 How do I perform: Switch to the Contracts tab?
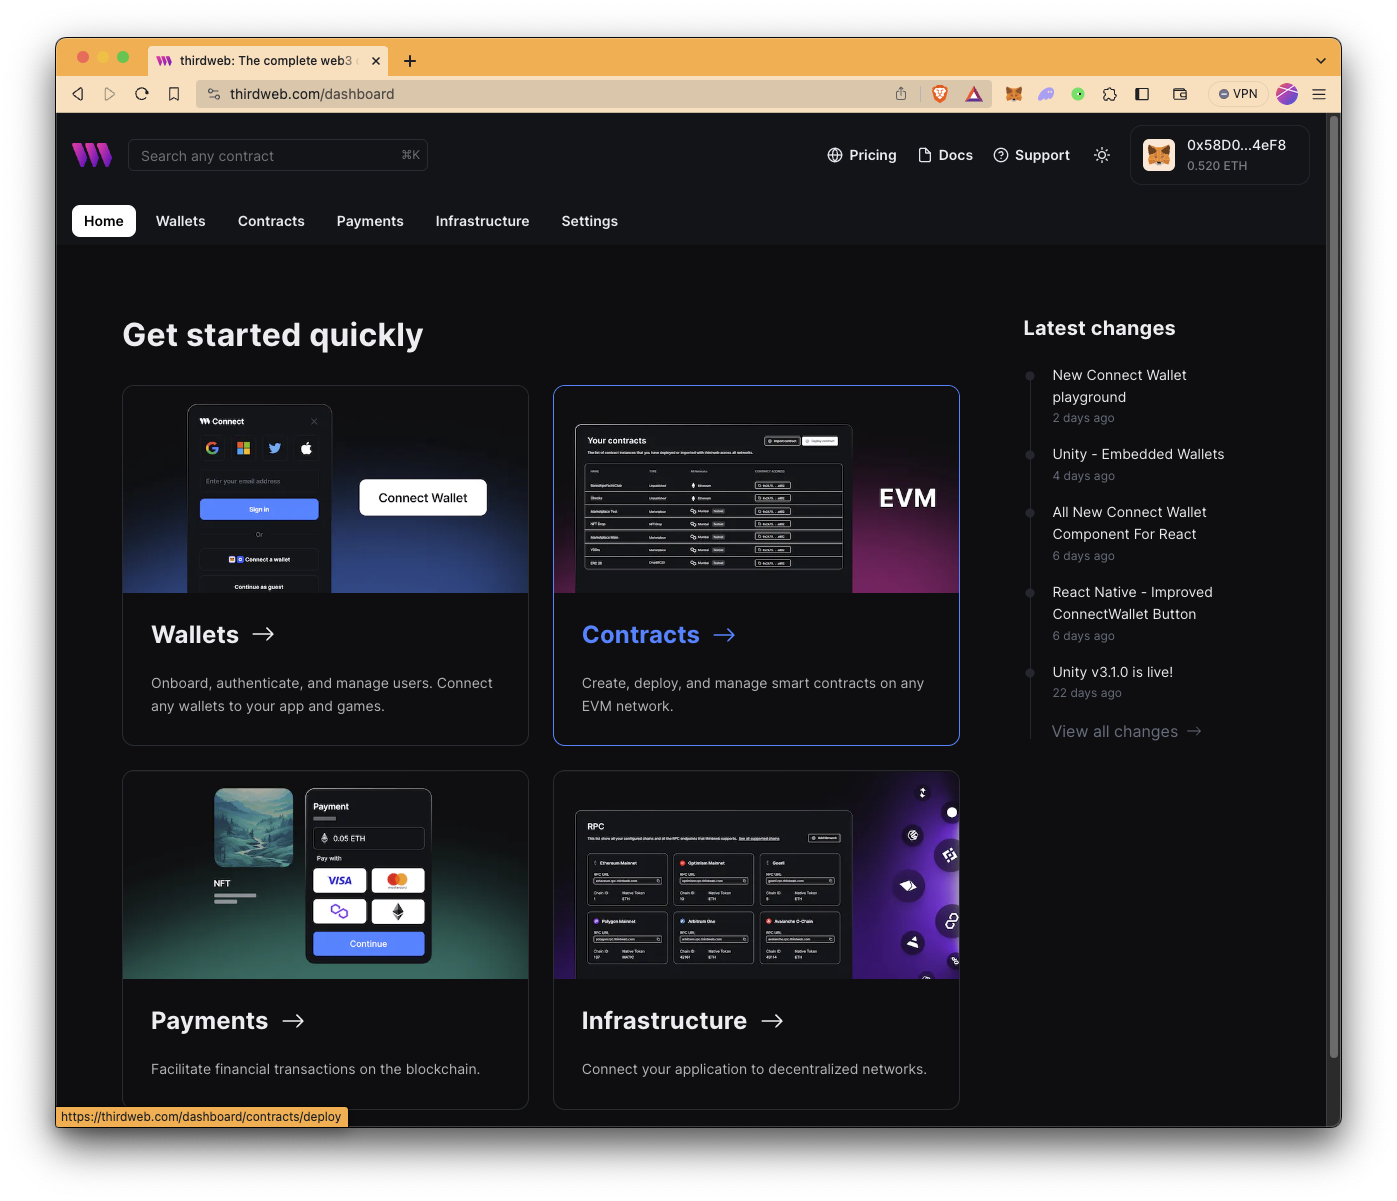click(x=271, y=221)
